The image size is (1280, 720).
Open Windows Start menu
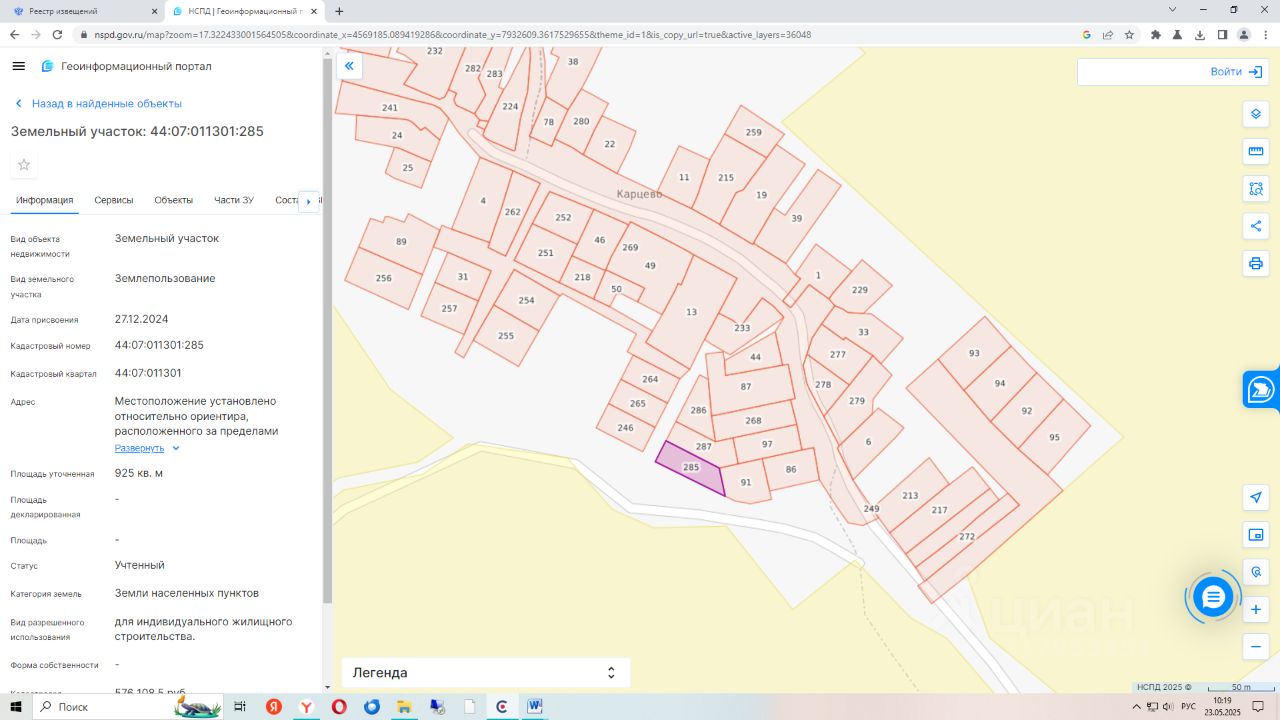[16, 706]
